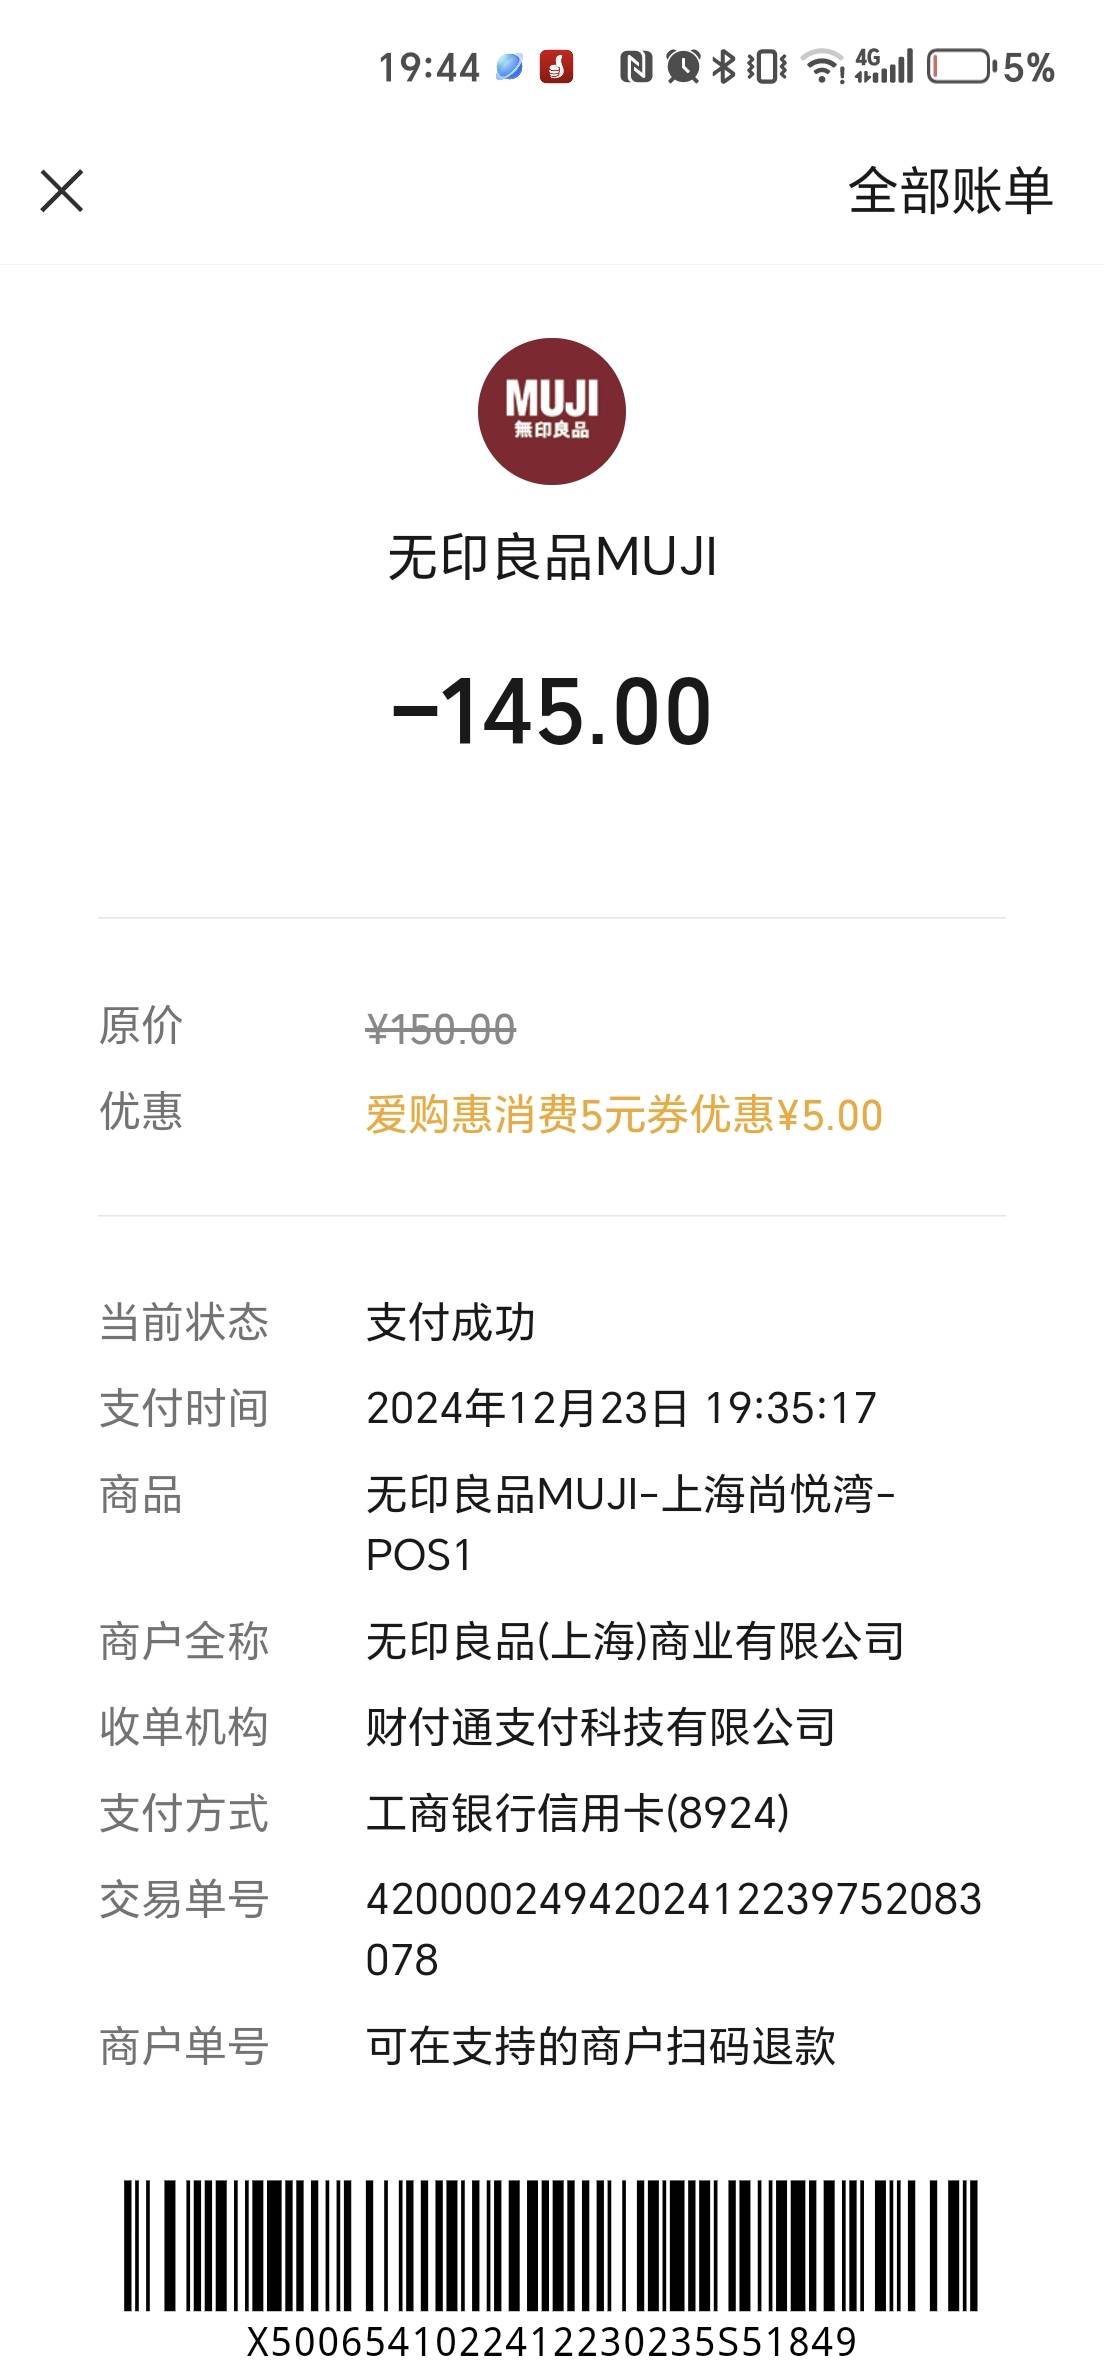Tap the red thumbs-up notification icon
Image resolution: width=1104 pixels, height=2376 pixels.
click(557, 67)
